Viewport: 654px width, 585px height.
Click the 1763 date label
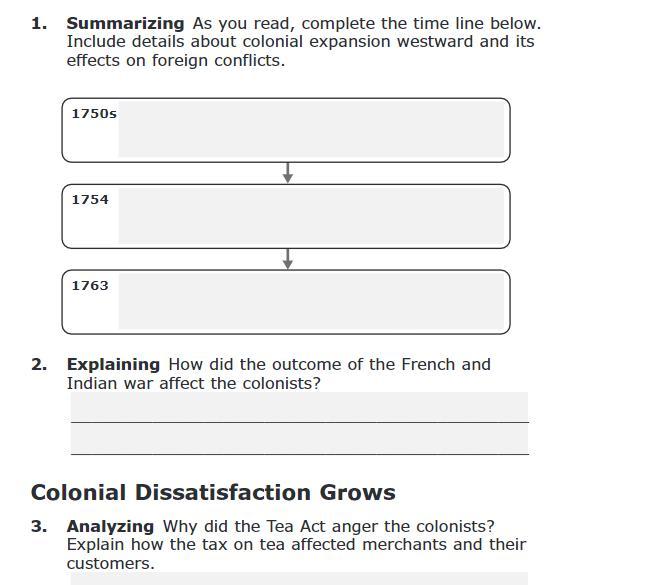point(90,286)
